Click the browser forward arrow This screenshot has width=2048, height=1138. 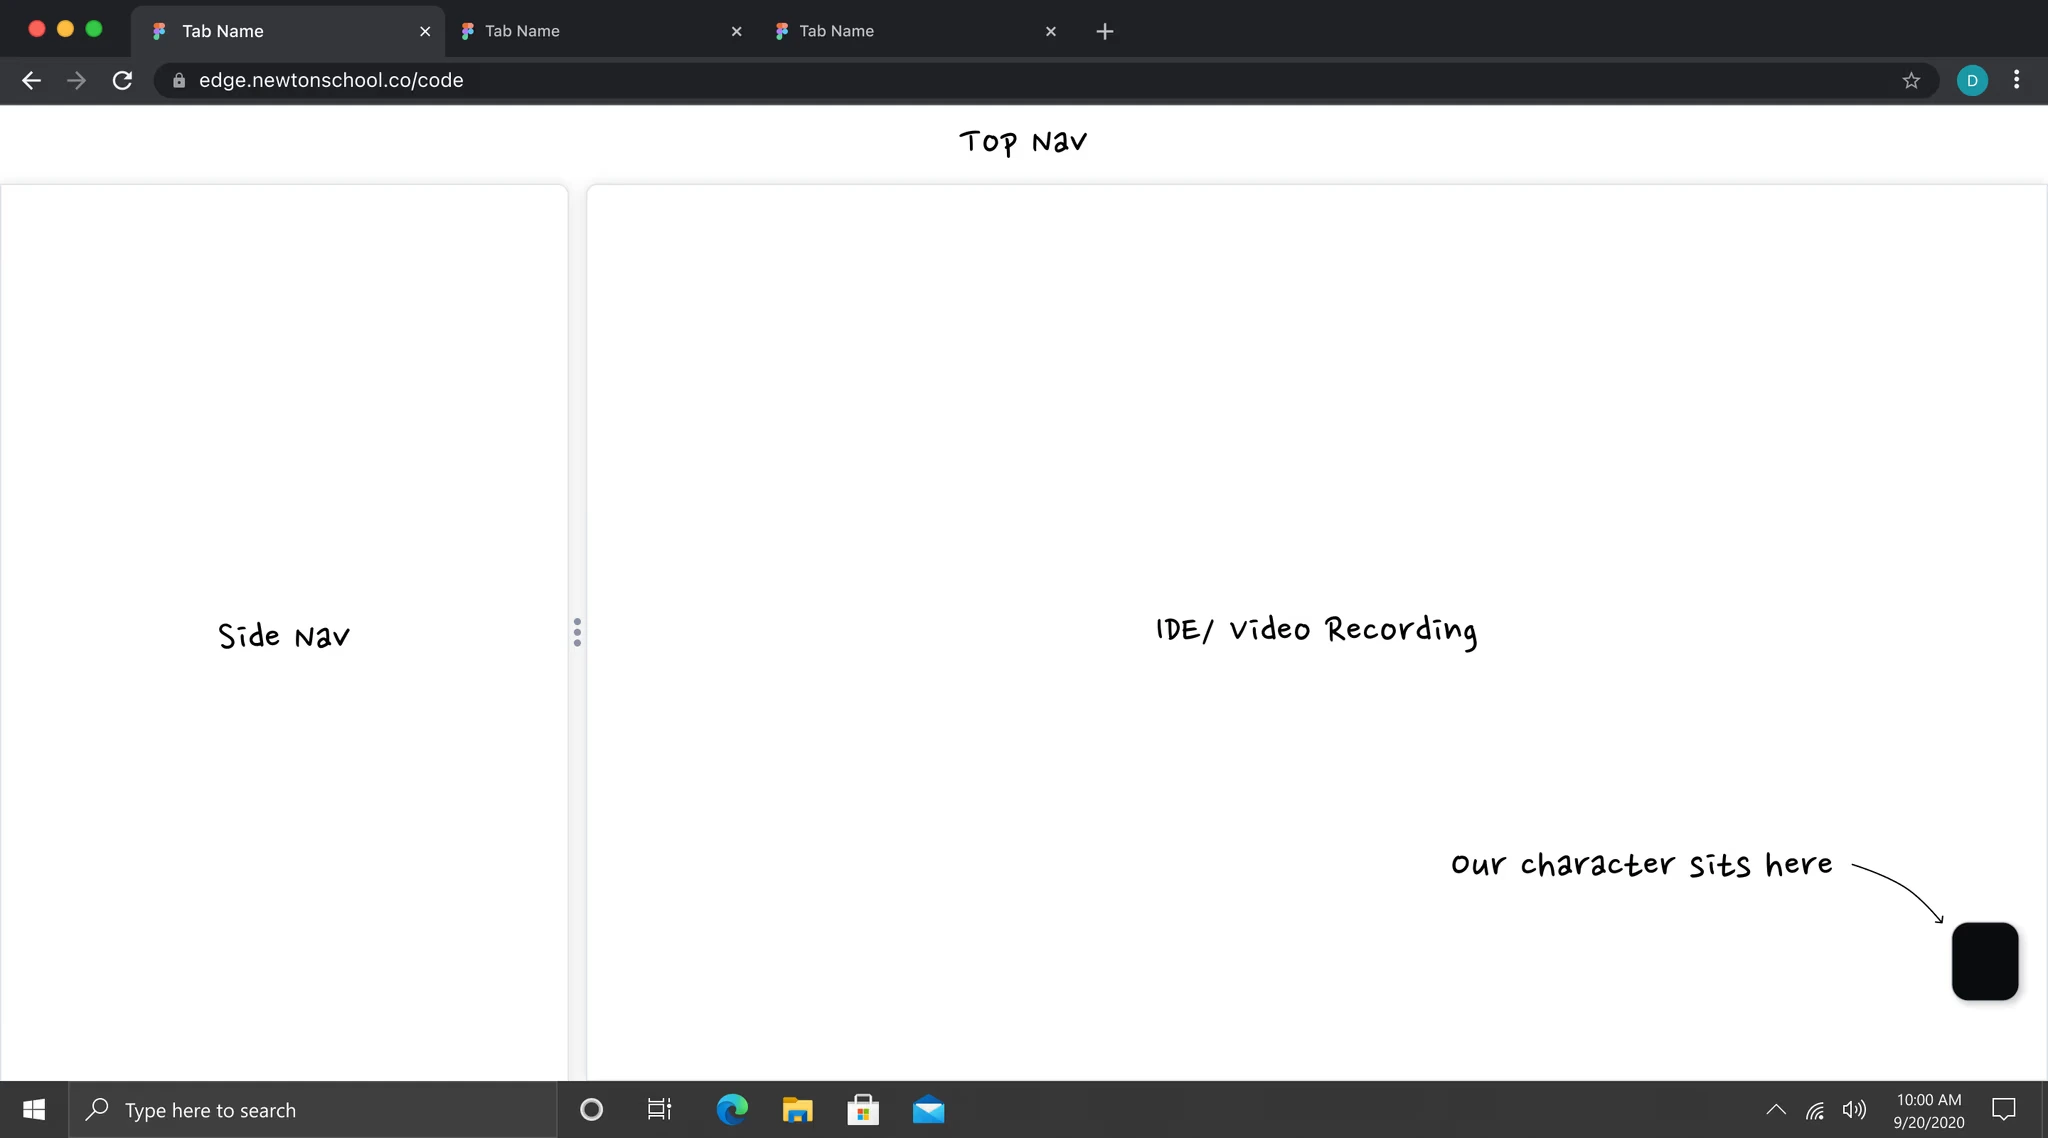pyautogui.click(x=76, y=81)
